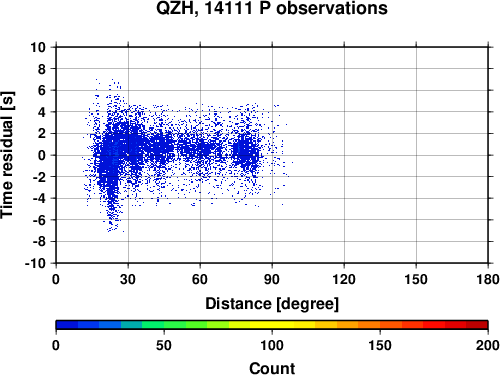Screen dimensions: 500x375
Task: Click the x-axis tick label 180
Action: tap(488, 279)
